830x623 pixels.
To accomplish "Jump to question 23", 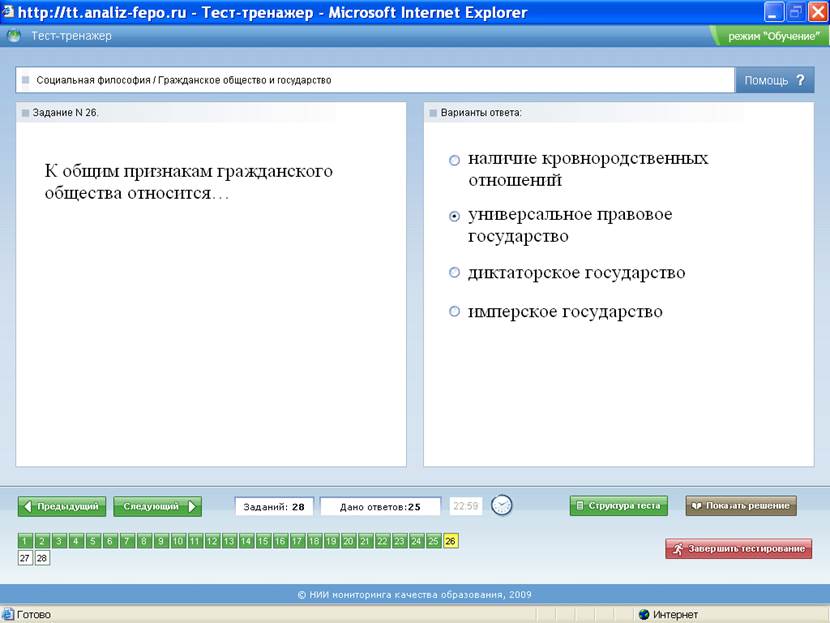I will (x=399, y=541).
